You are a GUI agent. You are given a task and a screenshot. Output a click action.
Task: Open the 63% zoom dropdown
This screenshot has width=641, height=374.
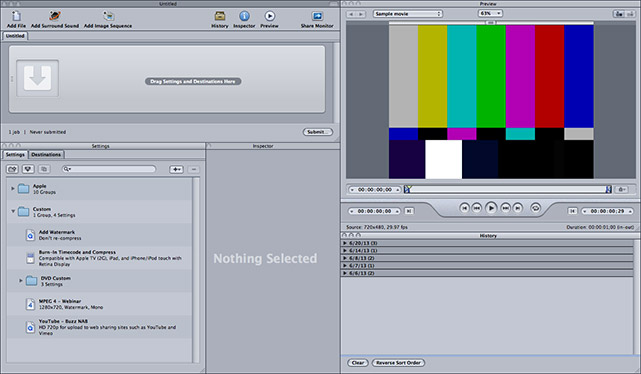490,13
